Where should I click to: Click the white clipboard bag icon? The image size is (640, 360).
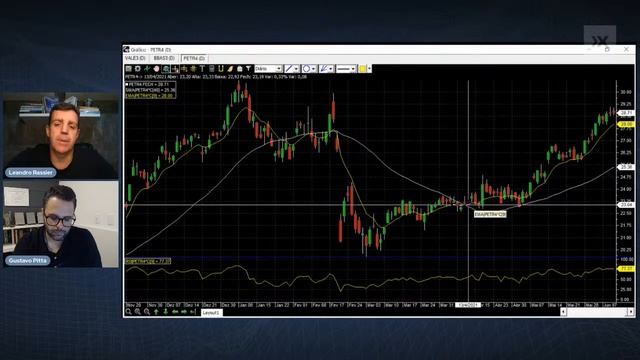click(x=240, y=69)
